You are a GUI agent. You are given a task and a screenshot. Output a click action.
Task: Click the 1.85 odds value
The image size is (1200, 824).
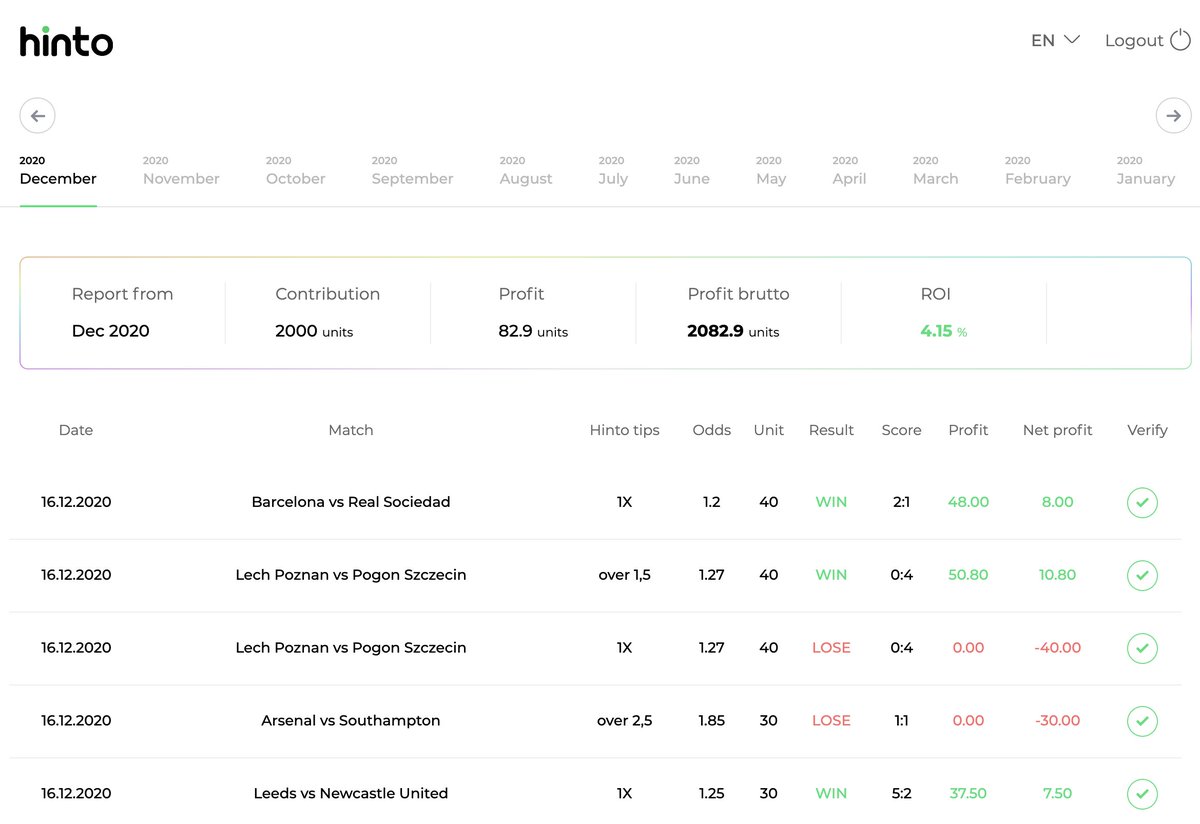pyautogui.click(x=712, y=721)
